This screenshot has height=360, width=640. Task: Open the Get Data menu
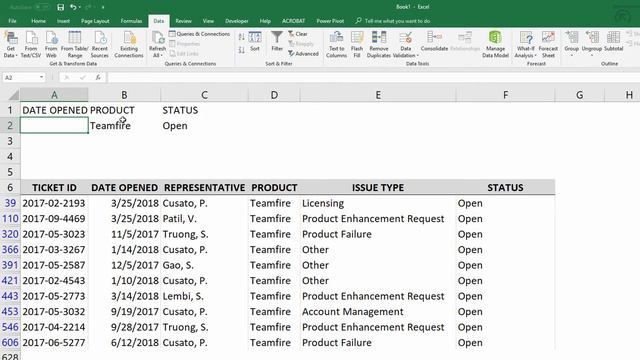[x=11, y=45]
